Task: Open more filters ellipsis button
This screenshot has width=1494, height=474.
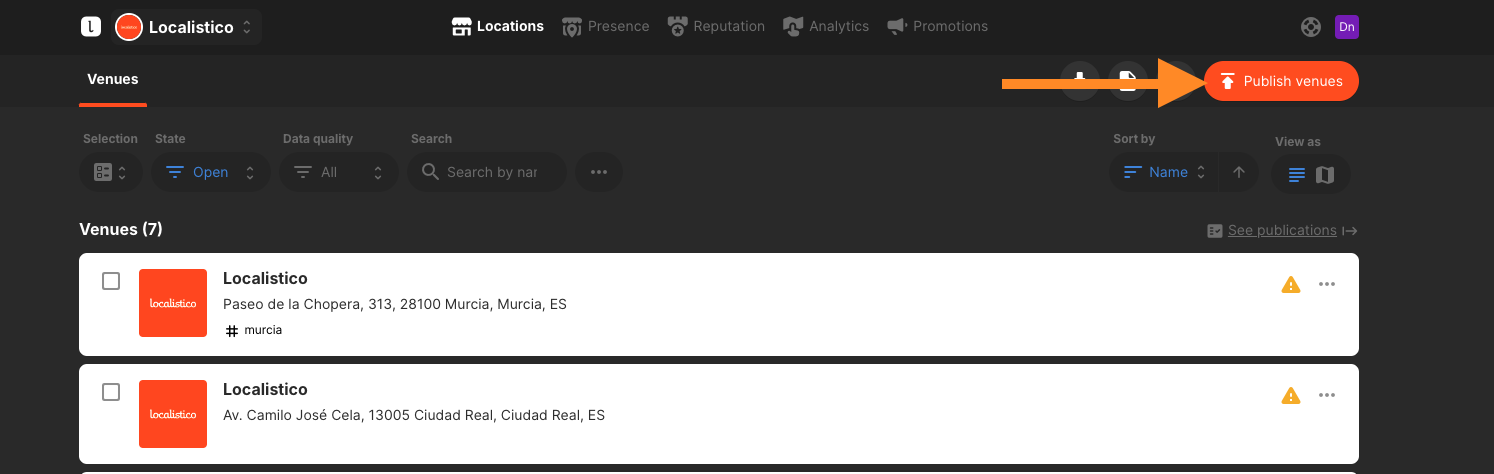Action: pyautogui.click(x=599, y=172)
